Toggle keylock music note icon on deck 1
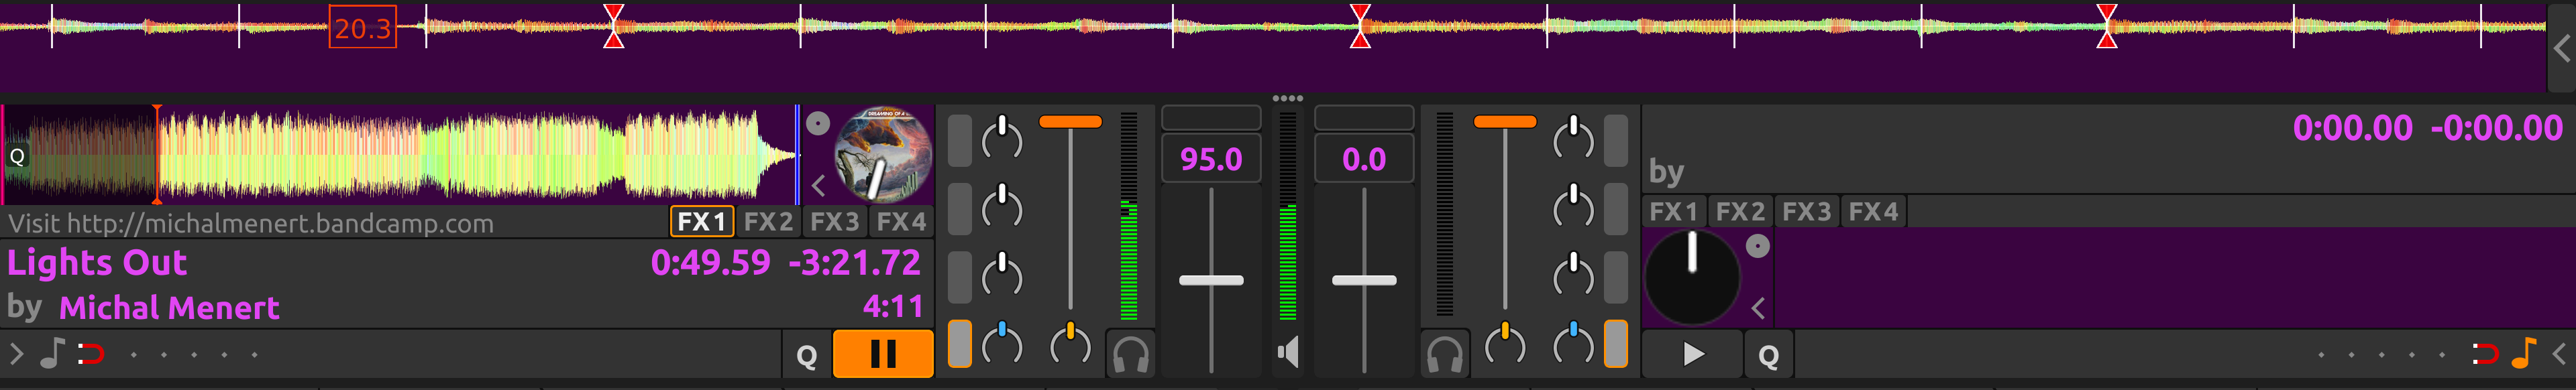The width and height of the screenshot is (2576, 390). click(52, 353)
